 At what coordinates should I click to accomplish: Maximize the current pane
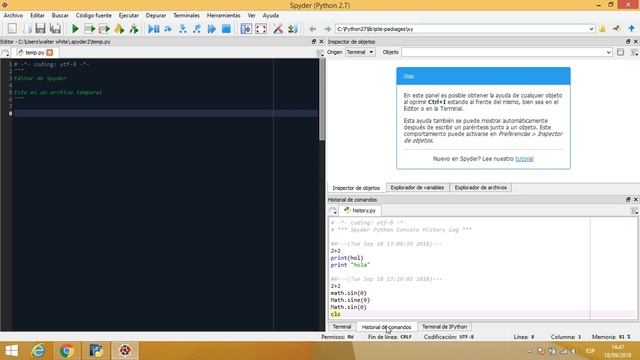tap(246, 29)
